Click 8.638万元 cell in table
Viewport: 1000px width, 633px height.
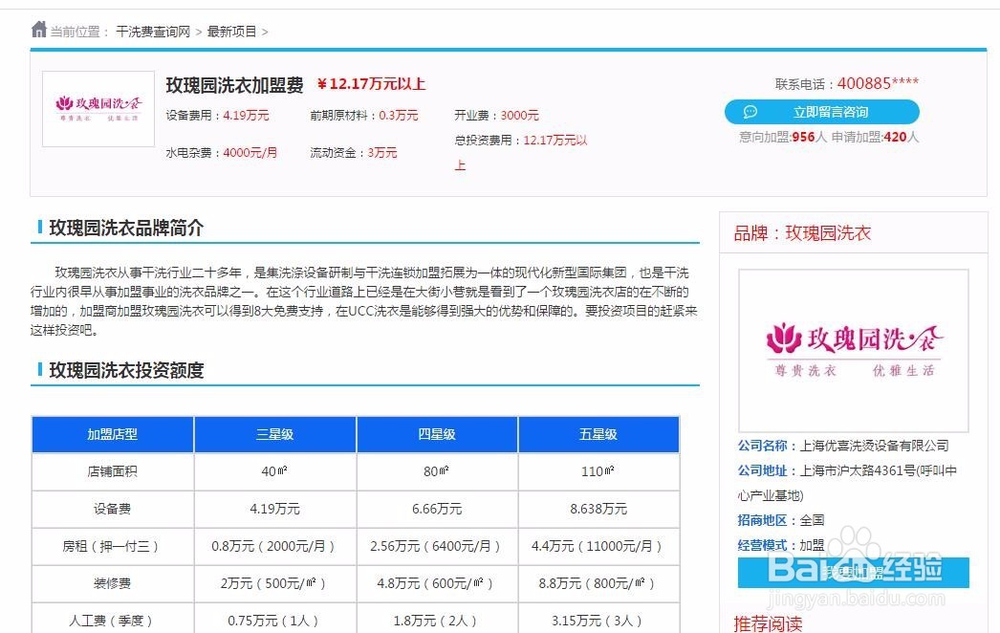598,509
